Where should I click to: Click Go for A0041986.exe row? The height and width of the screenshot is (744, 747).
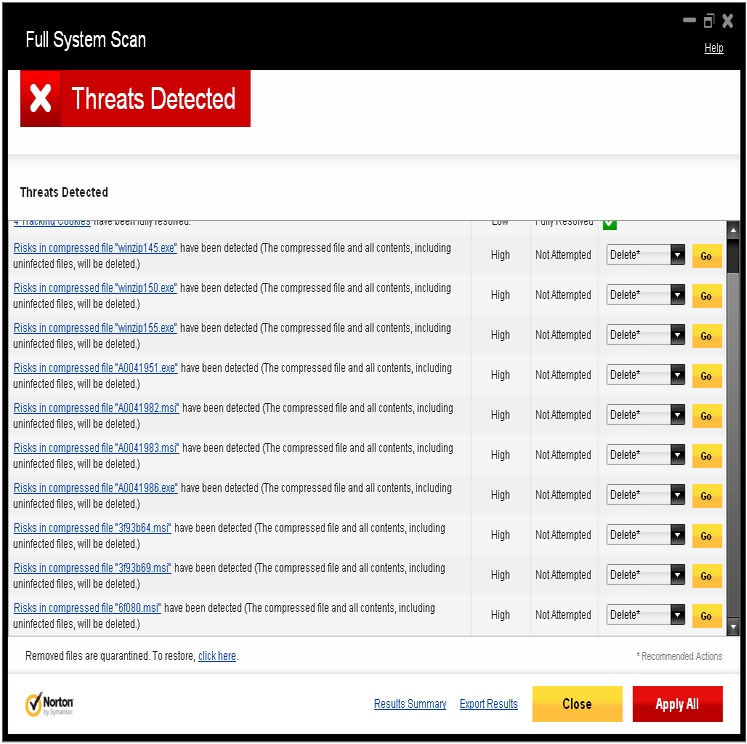(x=707, y=496)
